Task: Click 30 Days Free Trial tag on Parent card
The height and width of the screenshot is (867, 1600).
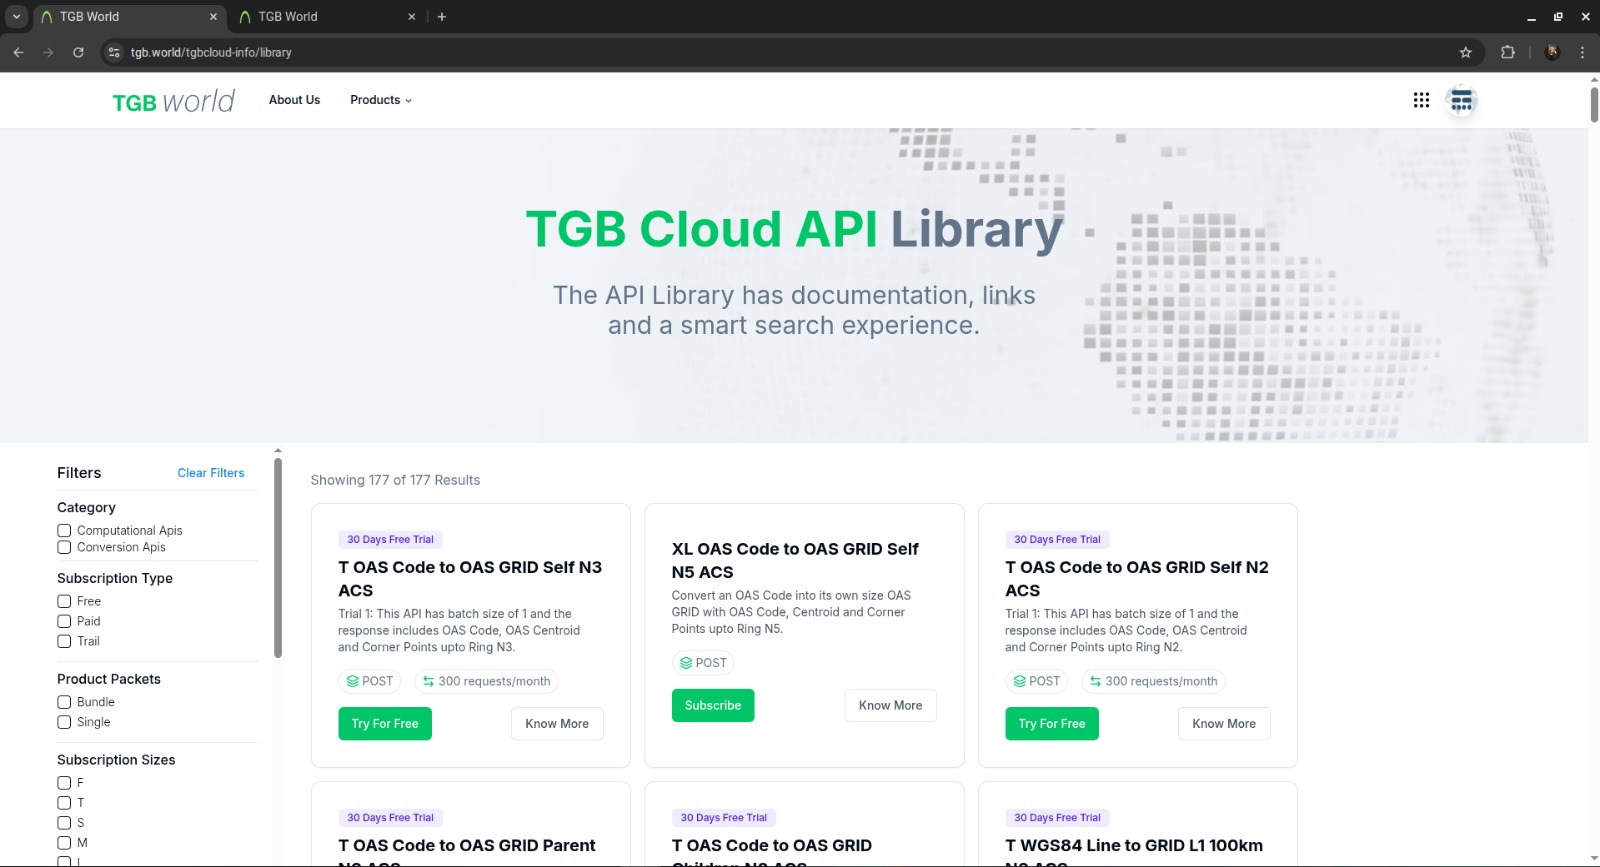Action: [390, 818]
